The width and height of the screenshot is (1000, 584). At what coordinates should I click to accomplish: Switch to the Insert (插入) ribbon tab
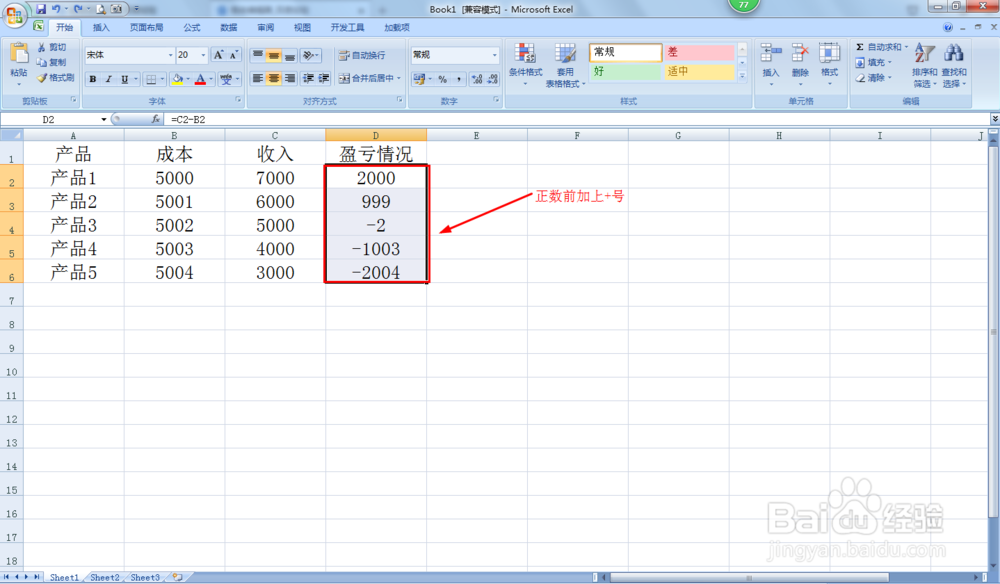tap(101, 27)
